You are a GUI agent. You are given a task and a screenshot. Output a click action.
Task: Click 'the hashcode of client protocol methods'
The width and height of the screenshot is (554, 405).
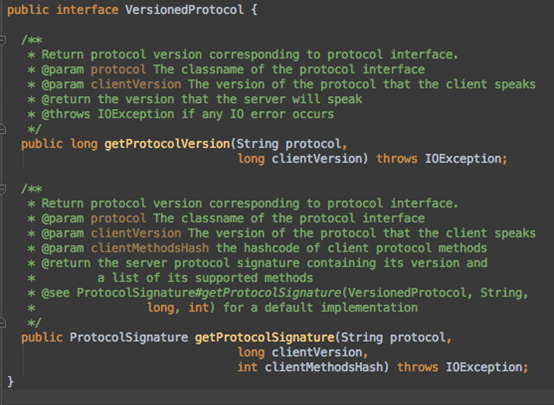352,248
